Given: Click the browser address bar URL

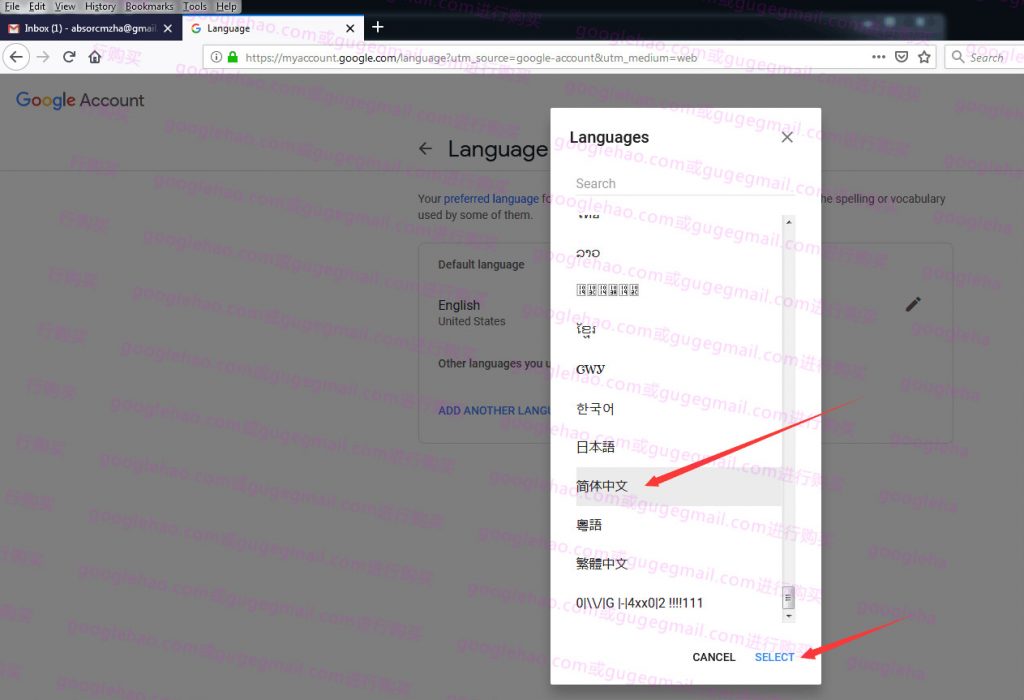Looking at the screenshot, I should (x=471, y=57).
